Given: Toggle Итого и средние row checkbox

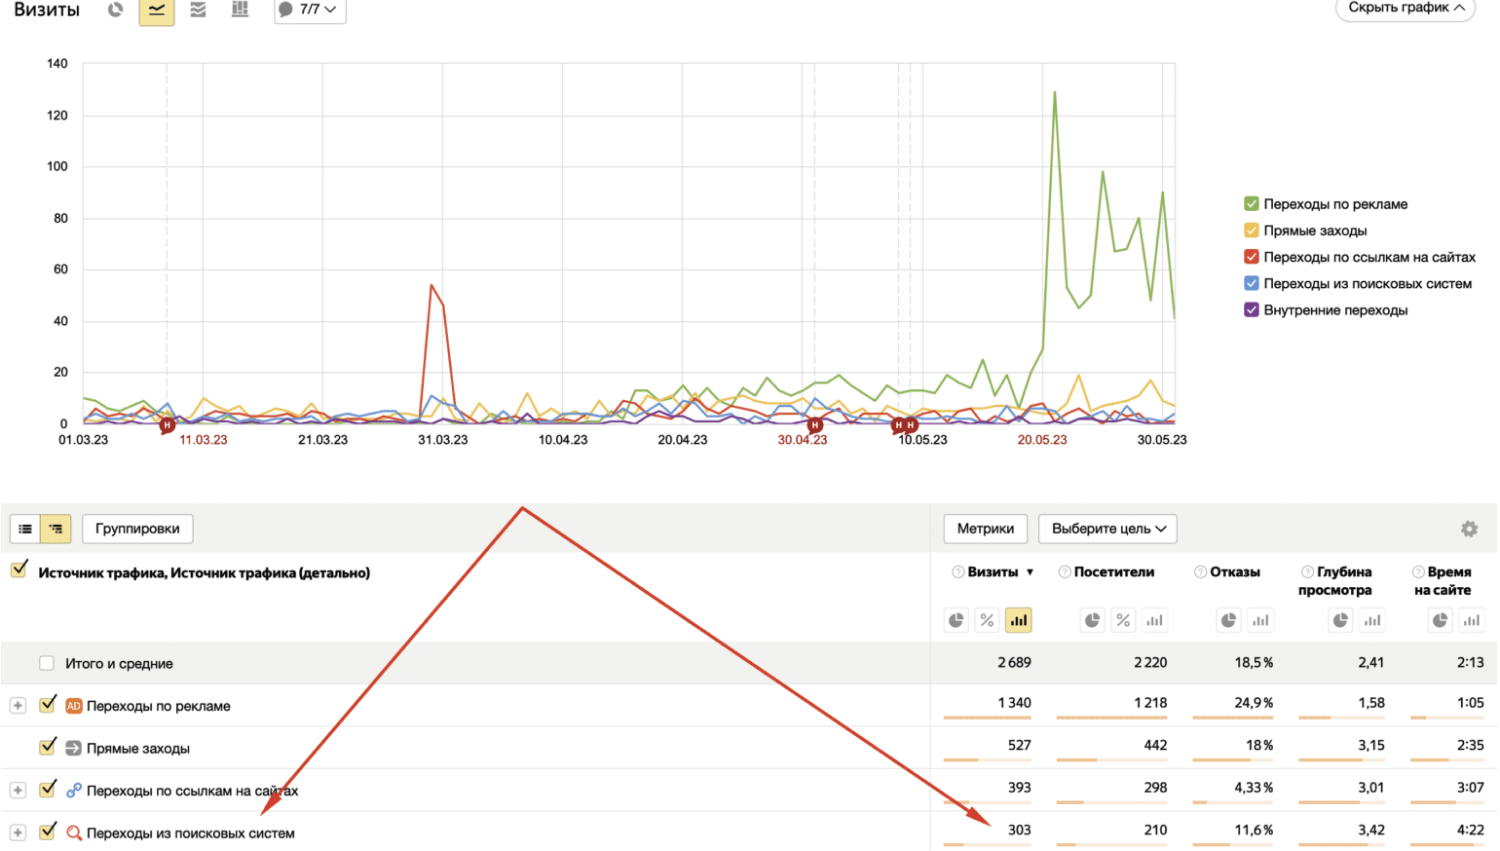Looking at the screenshot, I should [x=46, y=663].
